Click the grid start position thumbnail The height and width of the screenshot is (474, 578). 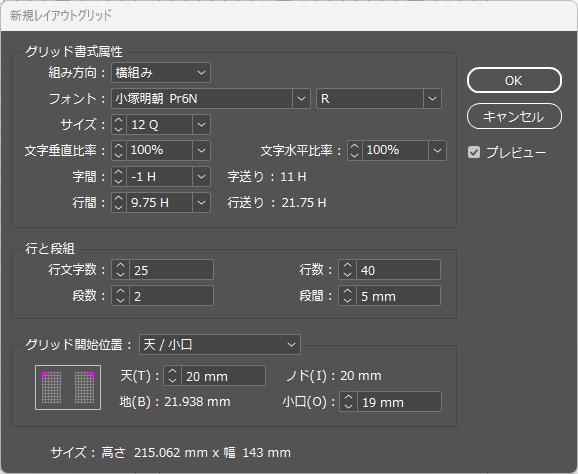point(68,387)
